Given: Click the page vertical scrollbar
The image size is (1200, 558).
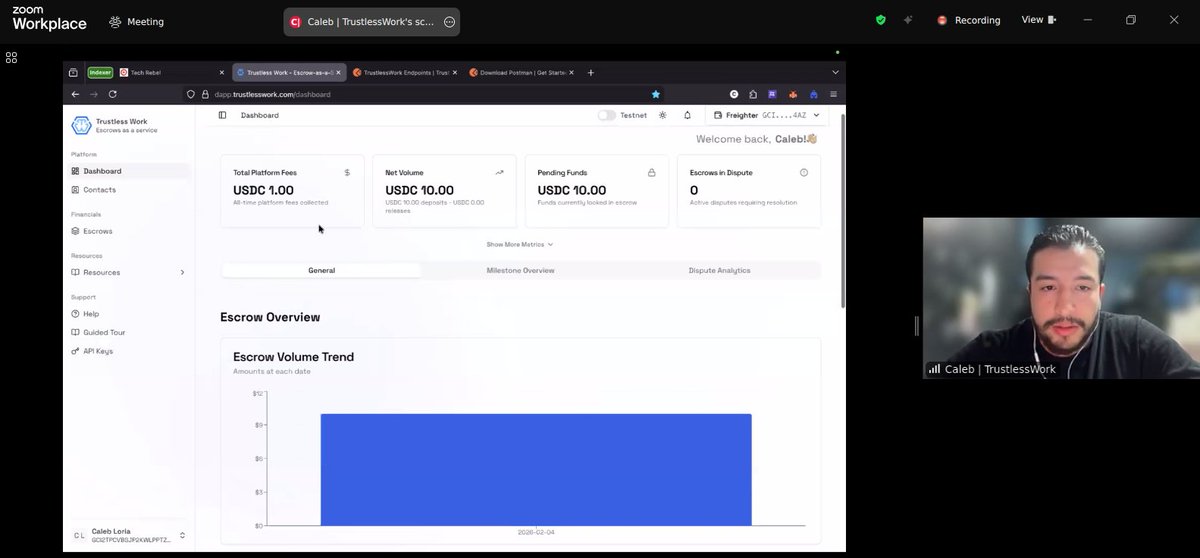Looking at the screenshot, I should (x=842, y=210).
